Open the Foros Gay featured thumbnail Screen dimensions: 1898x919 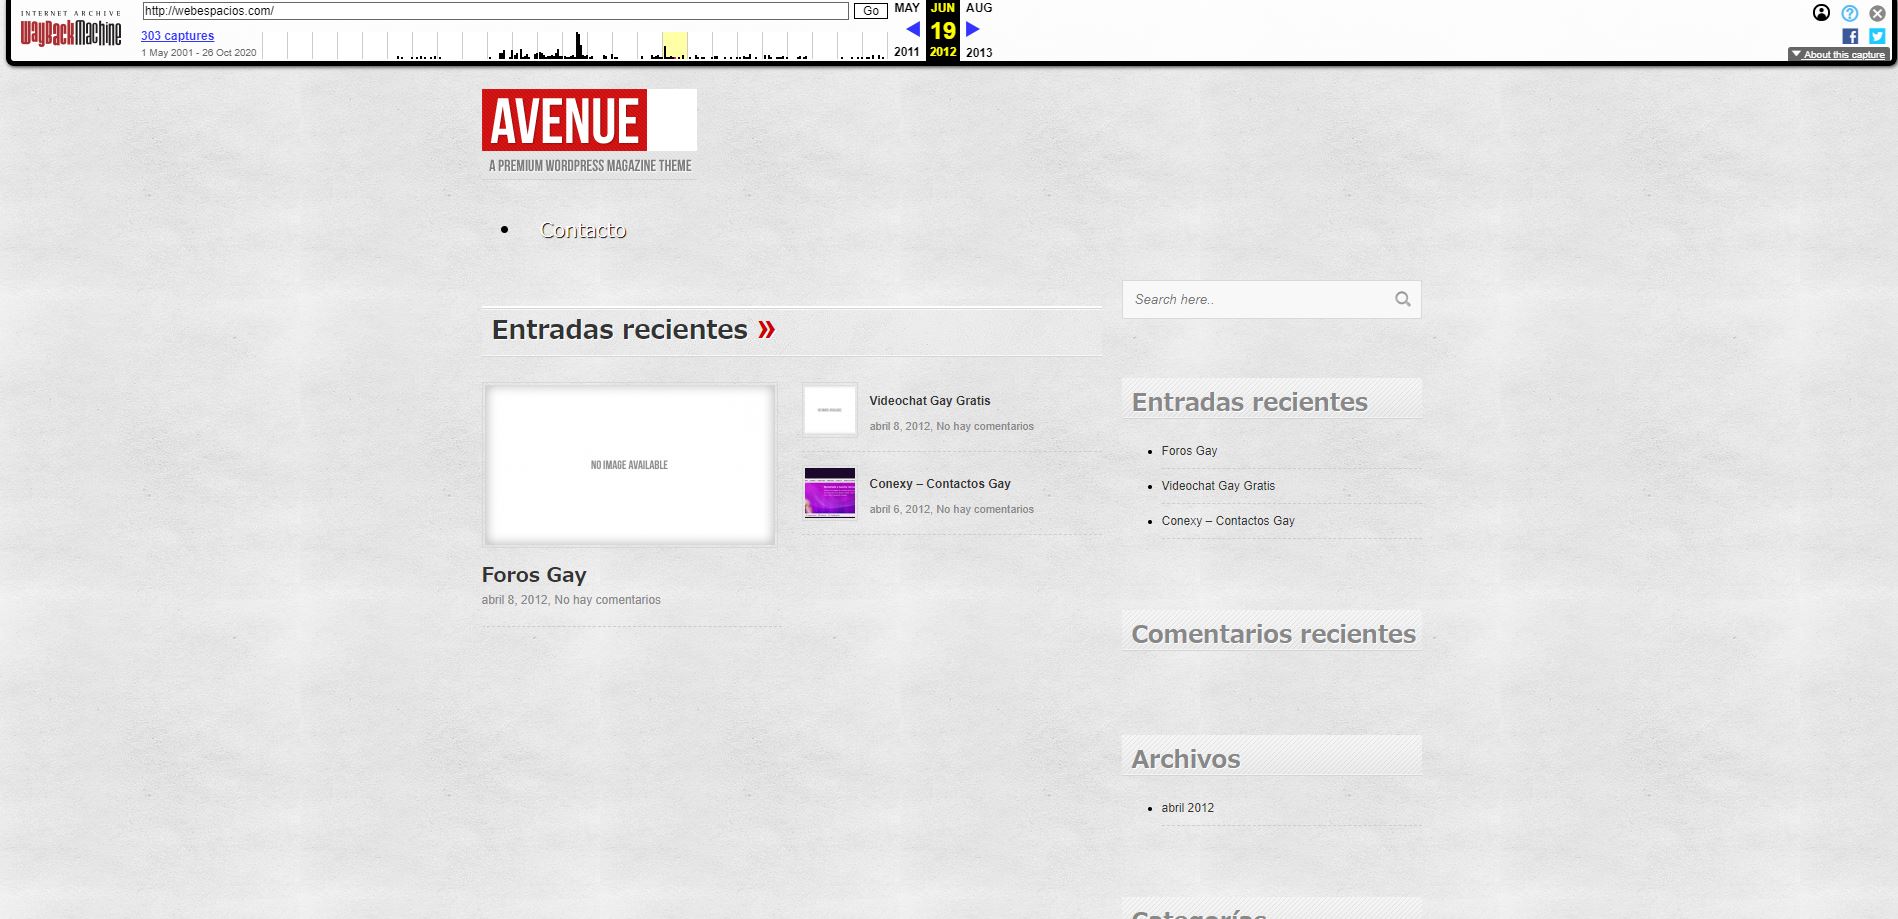coord(629,465)
